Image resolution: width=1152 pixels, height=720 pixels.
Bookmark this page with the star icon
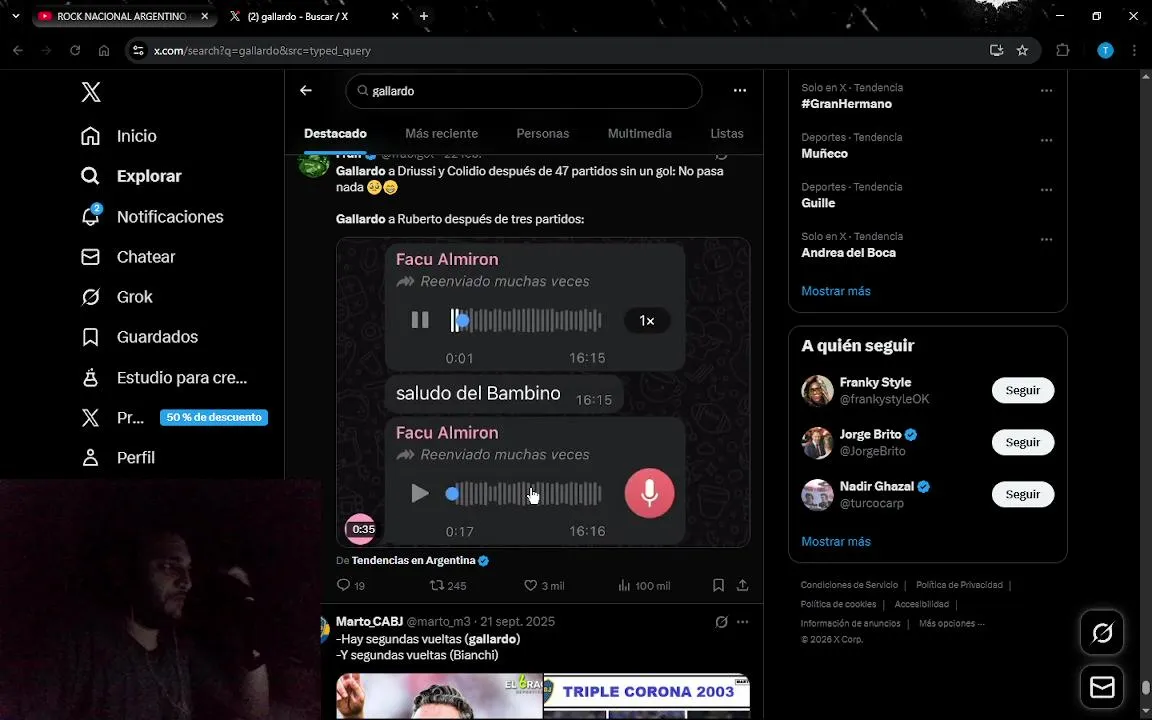pyautogui.click(x=1022, y=51)
